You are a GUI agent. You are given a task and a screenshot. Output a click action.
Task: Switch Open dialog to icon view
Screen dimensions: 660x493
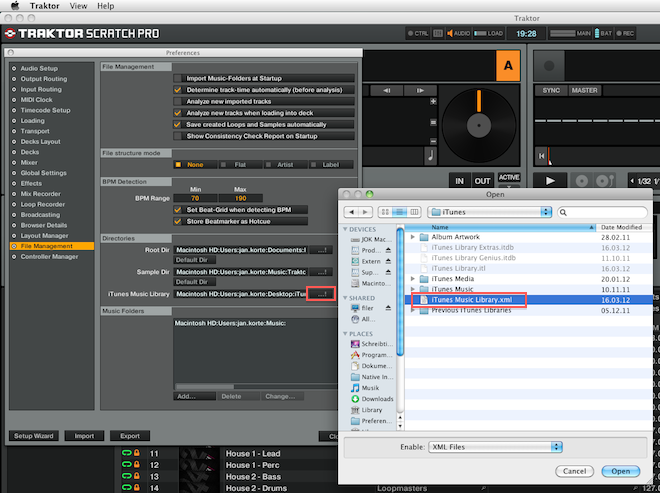pos(385,212)
